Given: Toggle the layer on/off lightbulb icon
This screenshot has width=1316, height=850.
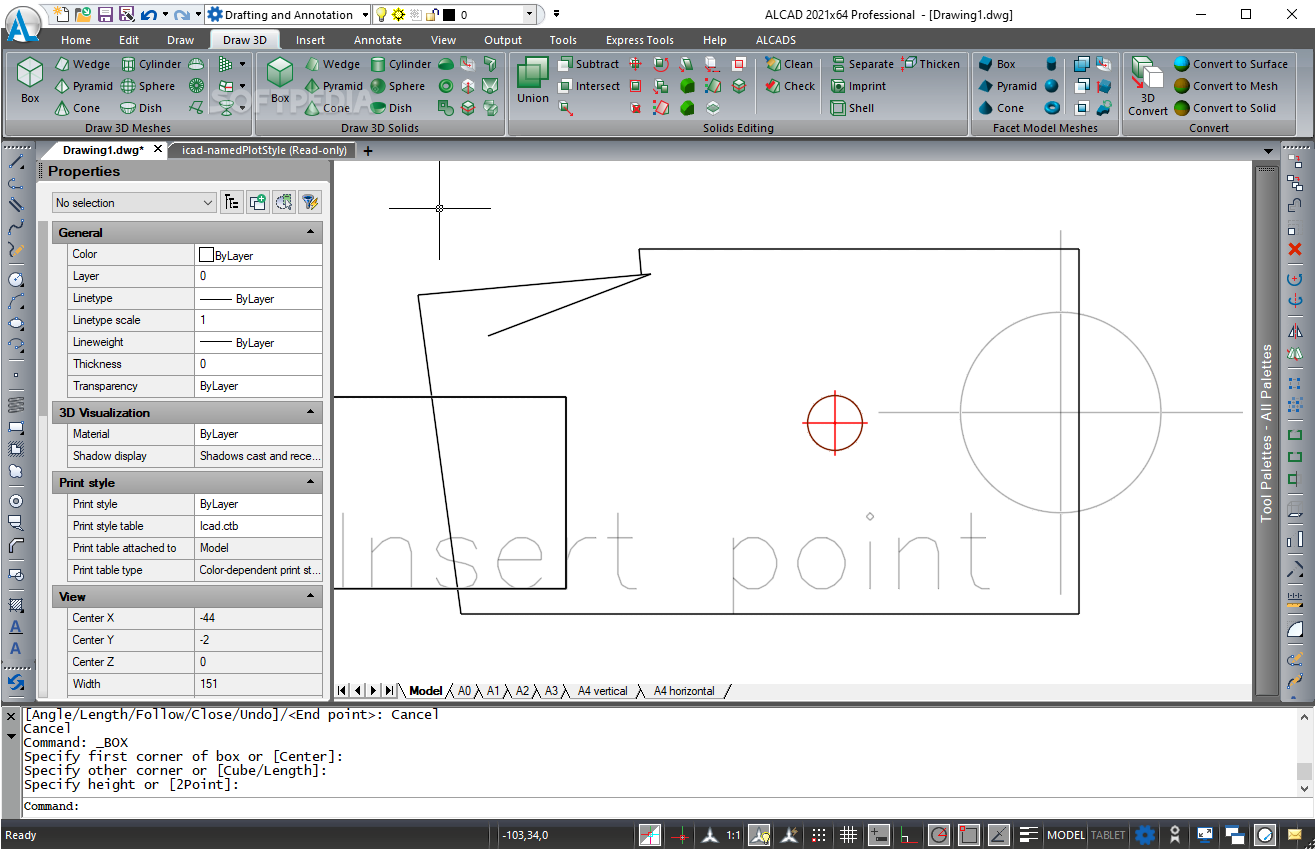Looking at the screenshot, I should click(381, 15).
